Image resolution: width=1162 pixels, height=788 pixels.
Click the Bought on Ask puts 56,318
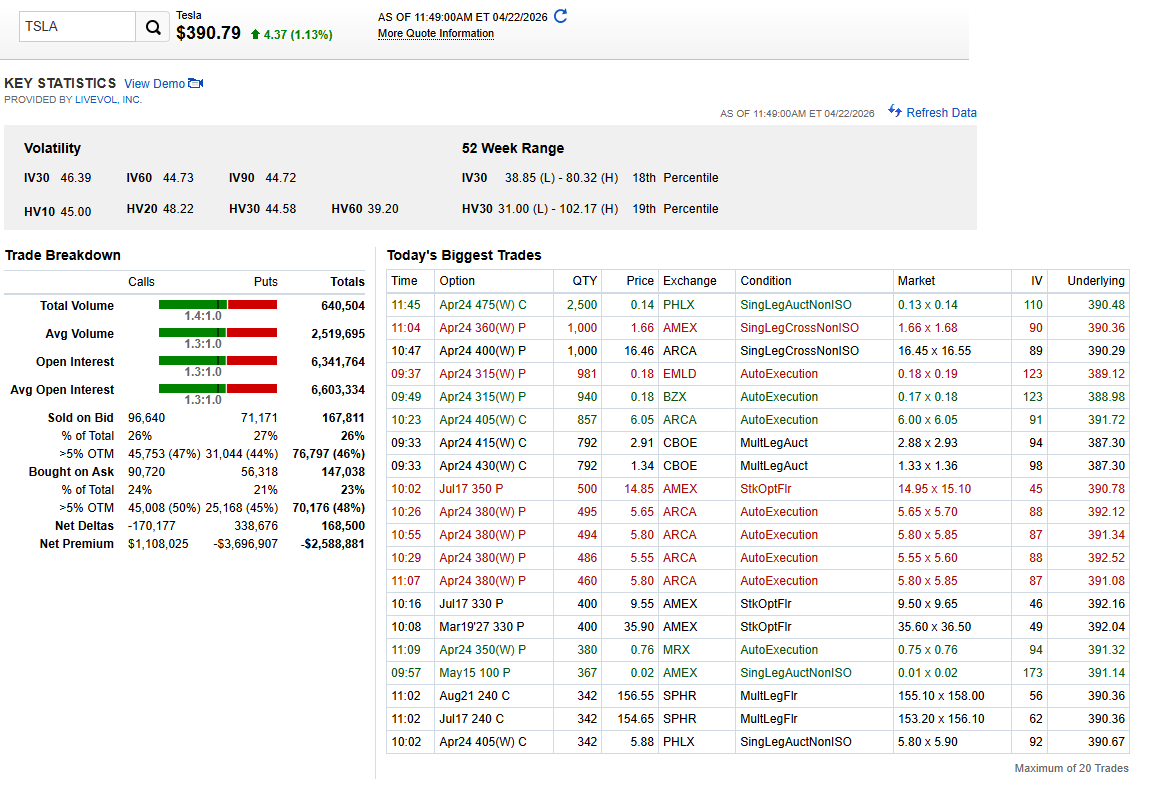[259, 471]
